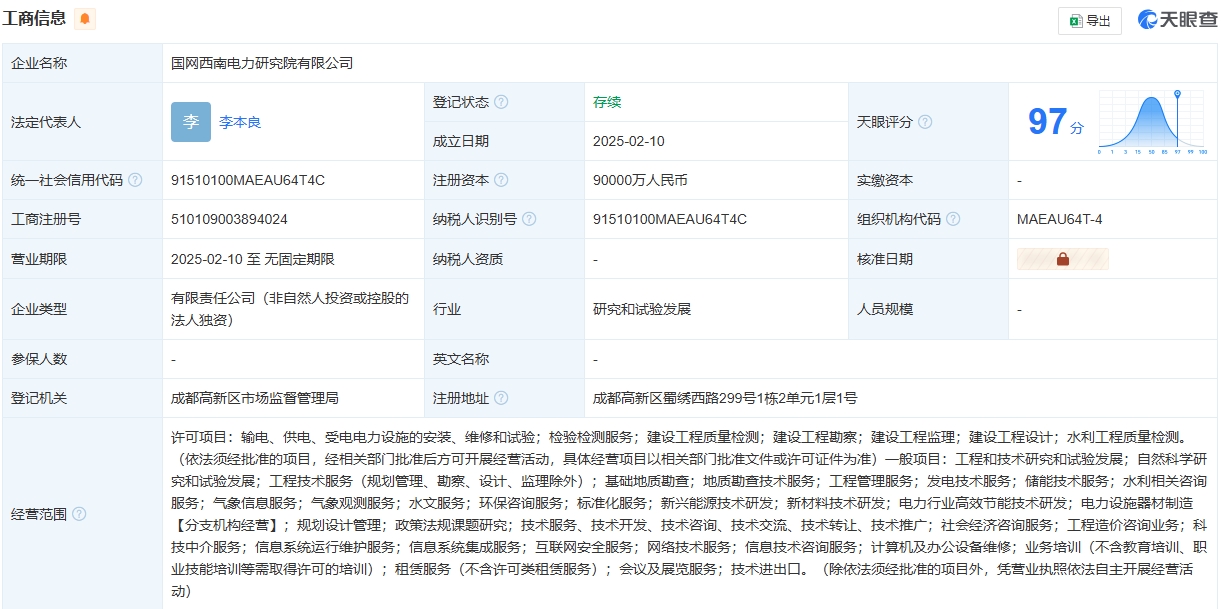Click the 导出 export button

point(1089,20)
